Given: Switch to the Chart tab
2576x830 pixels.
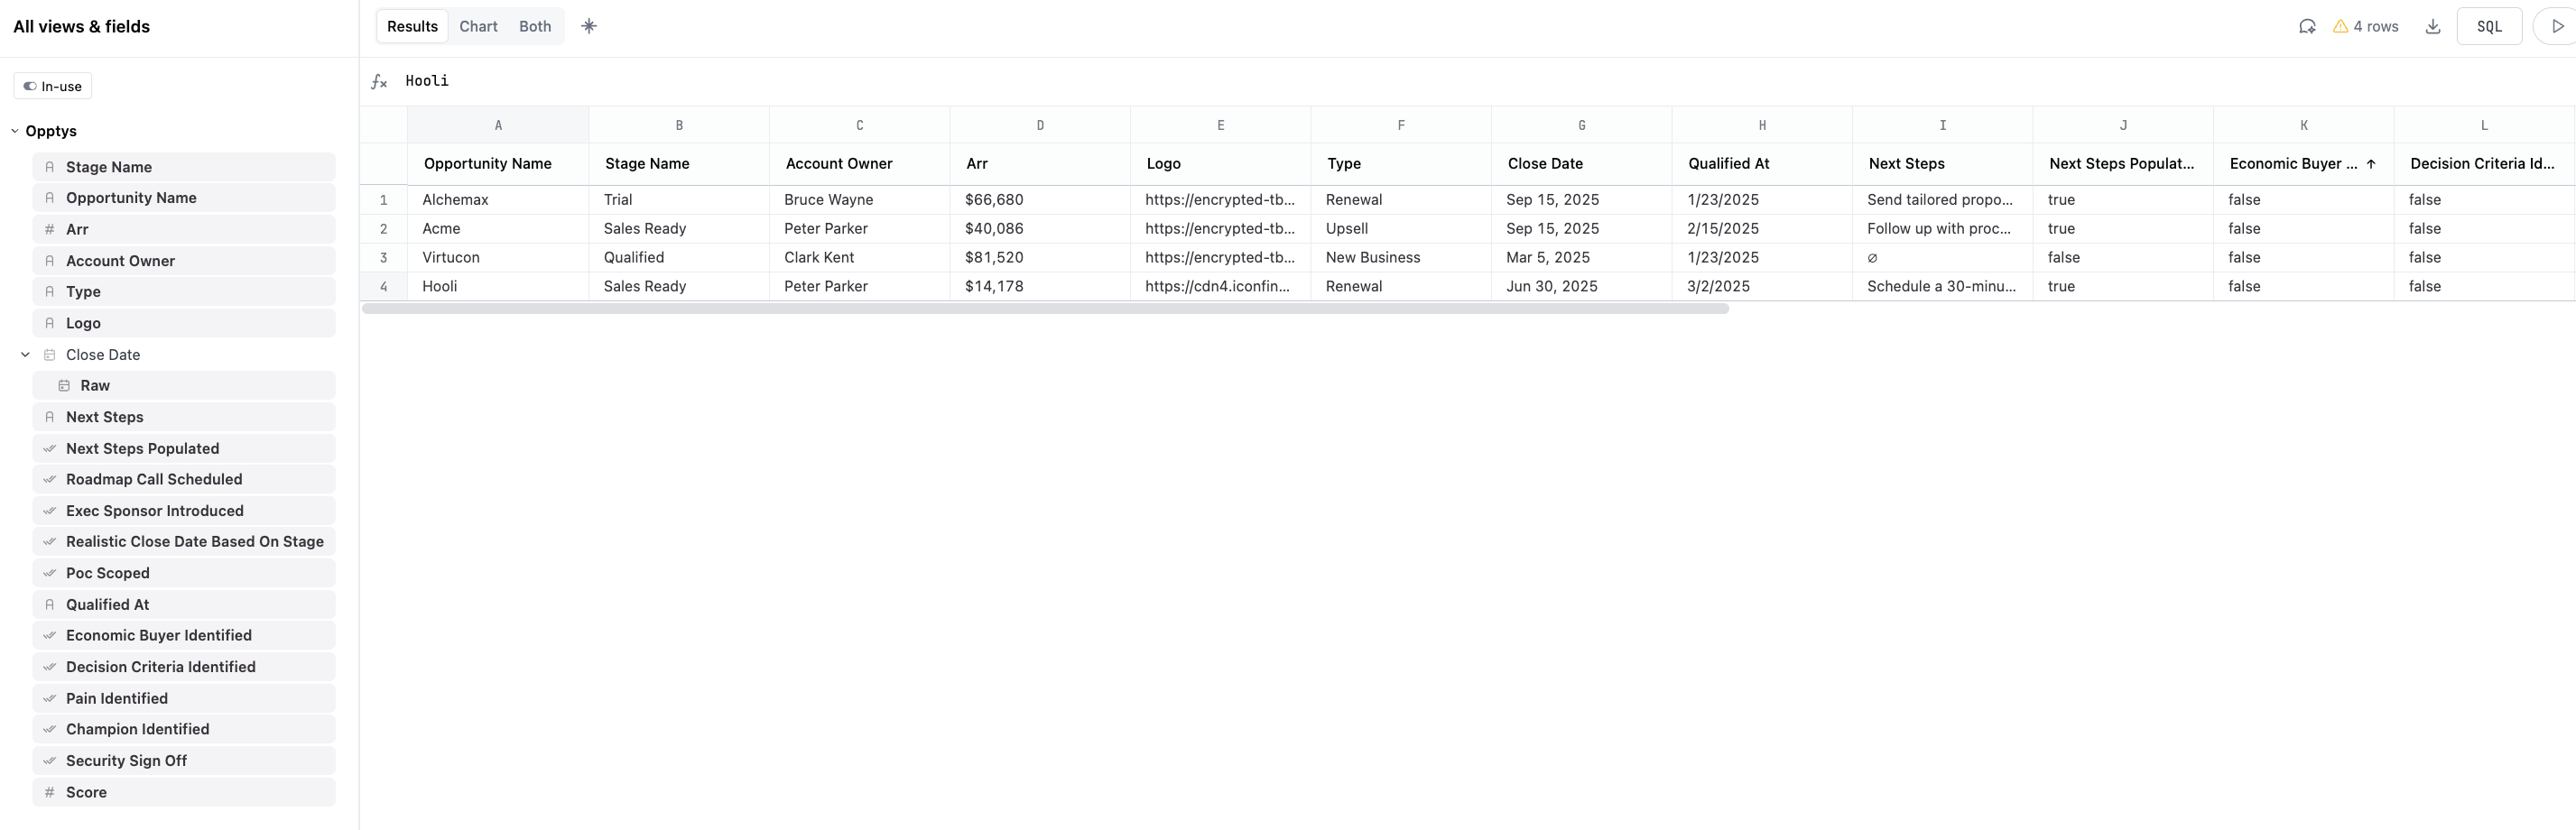Looking at the screenshot, I should click(478, 27).
